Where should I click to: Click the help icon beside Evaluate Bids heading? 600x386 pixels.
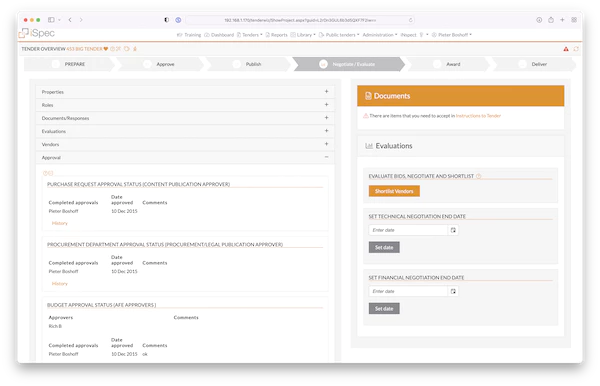[478, 176]
